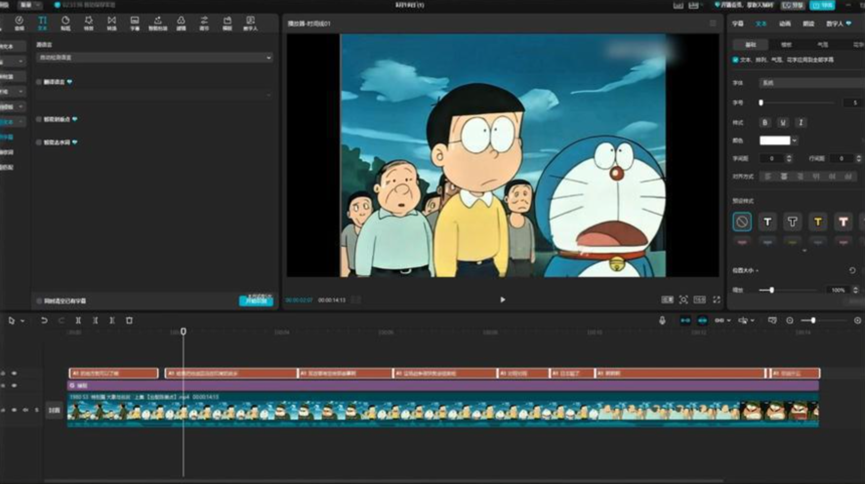Tick the clear existing subtitles checkbox
The image size is (865, 484).
39,301
